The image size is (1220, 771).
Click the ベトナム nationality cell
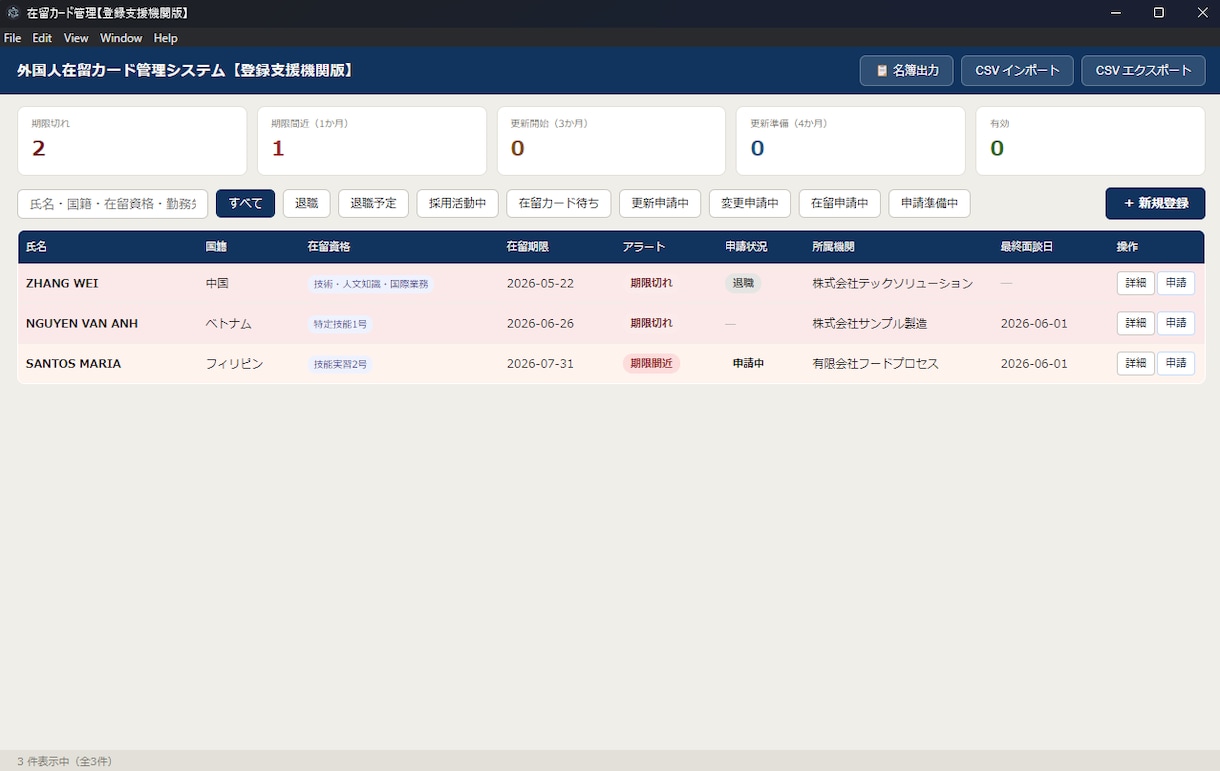click(228, 323)
